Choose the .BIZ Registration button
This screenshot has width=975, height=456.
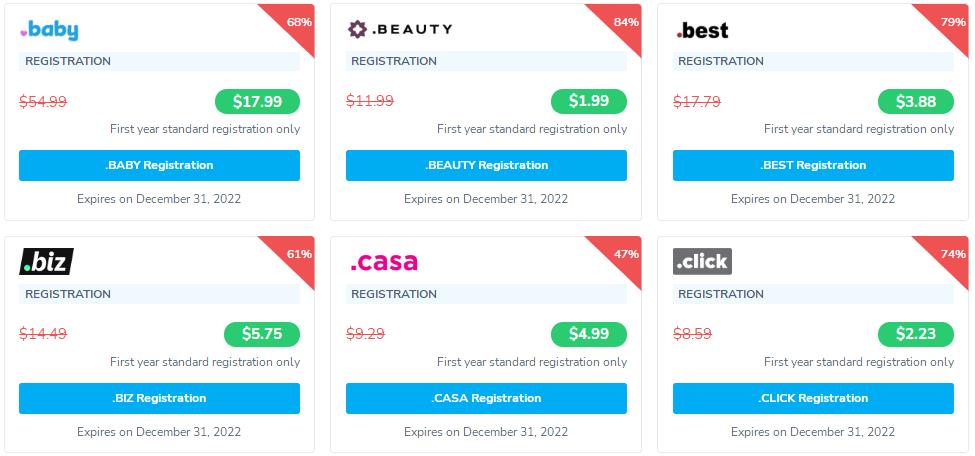[x=159, y=398]
